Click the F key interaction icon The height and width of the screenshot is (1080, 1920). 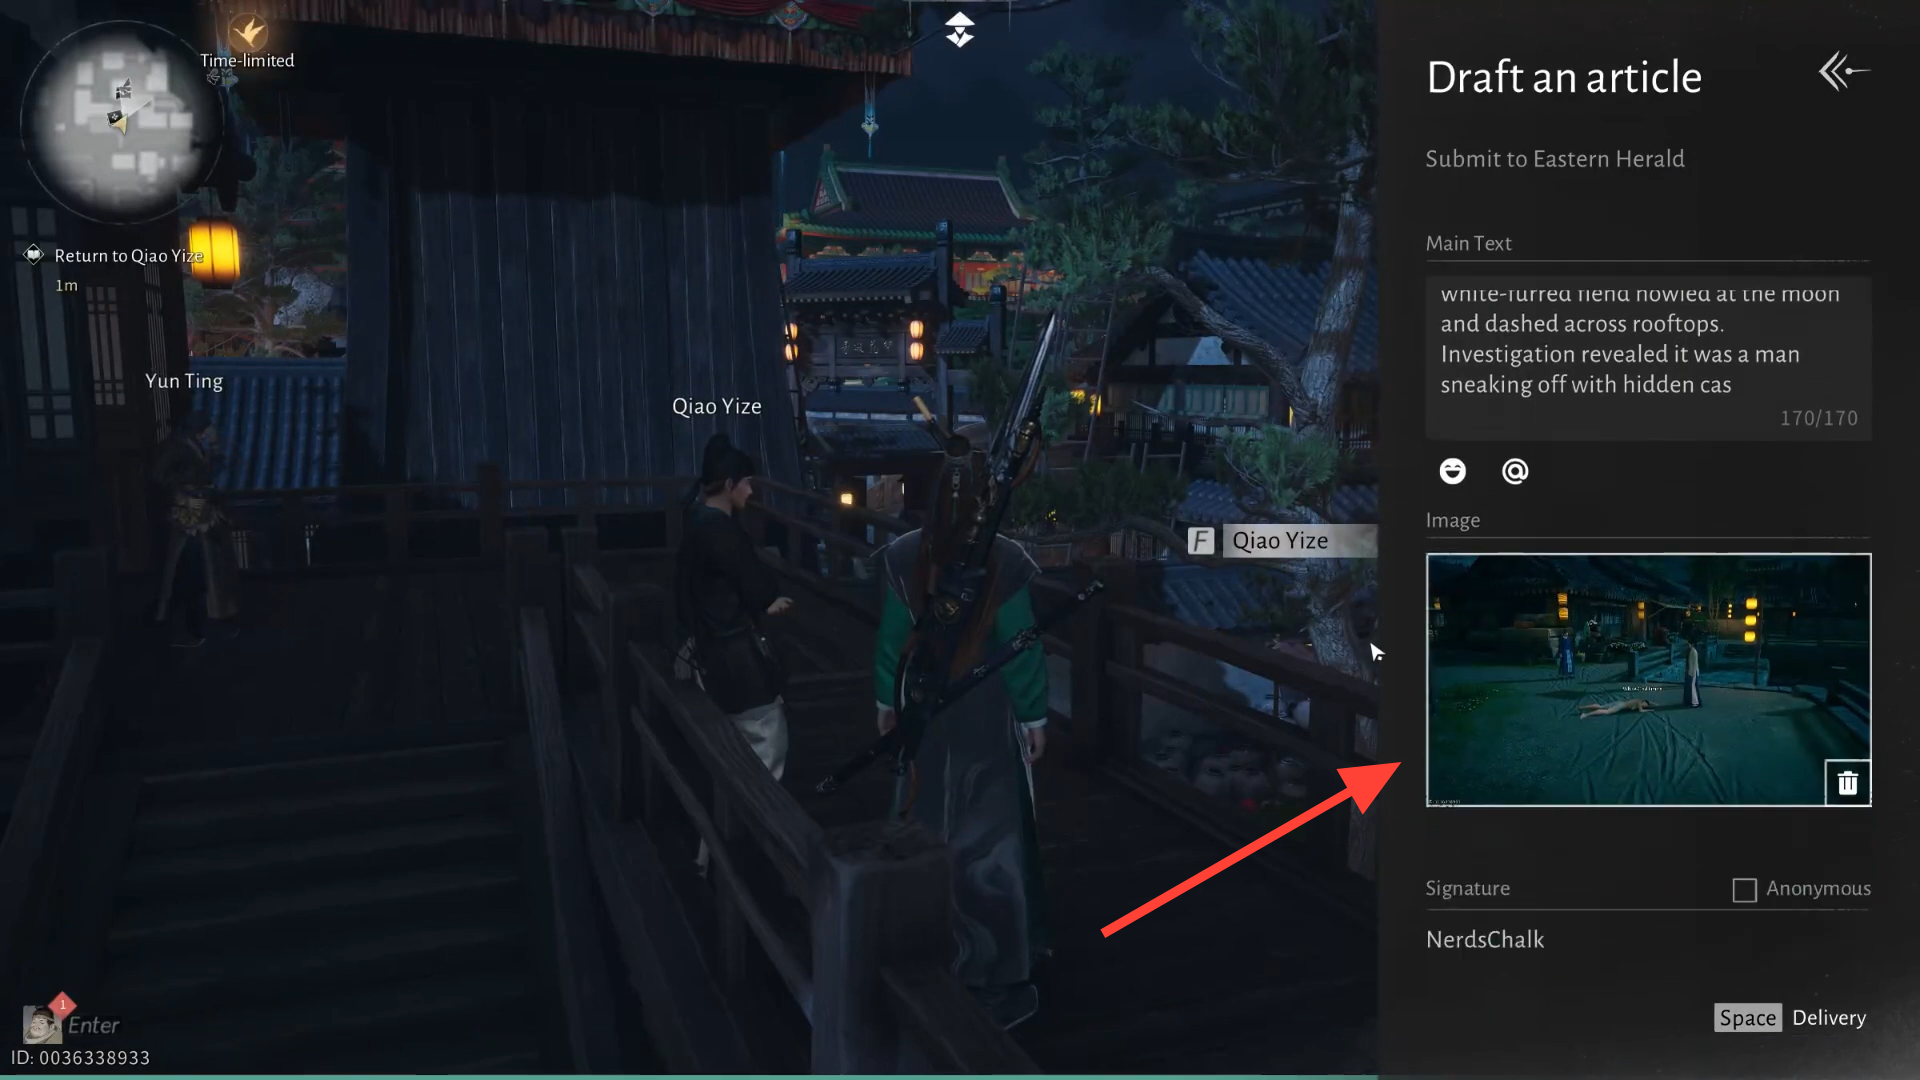[x=1200, y=541]
